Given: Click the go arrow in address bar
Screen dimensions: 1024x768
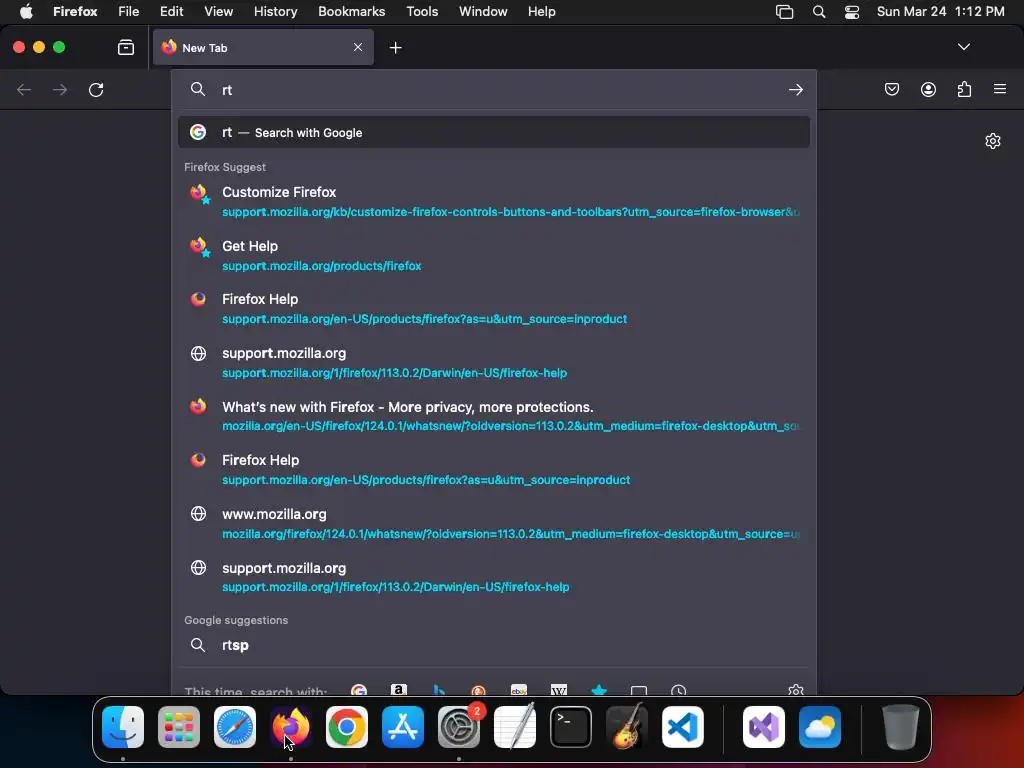Looking at the screenshot, I should pyautogui.click(x=795, y=90).
